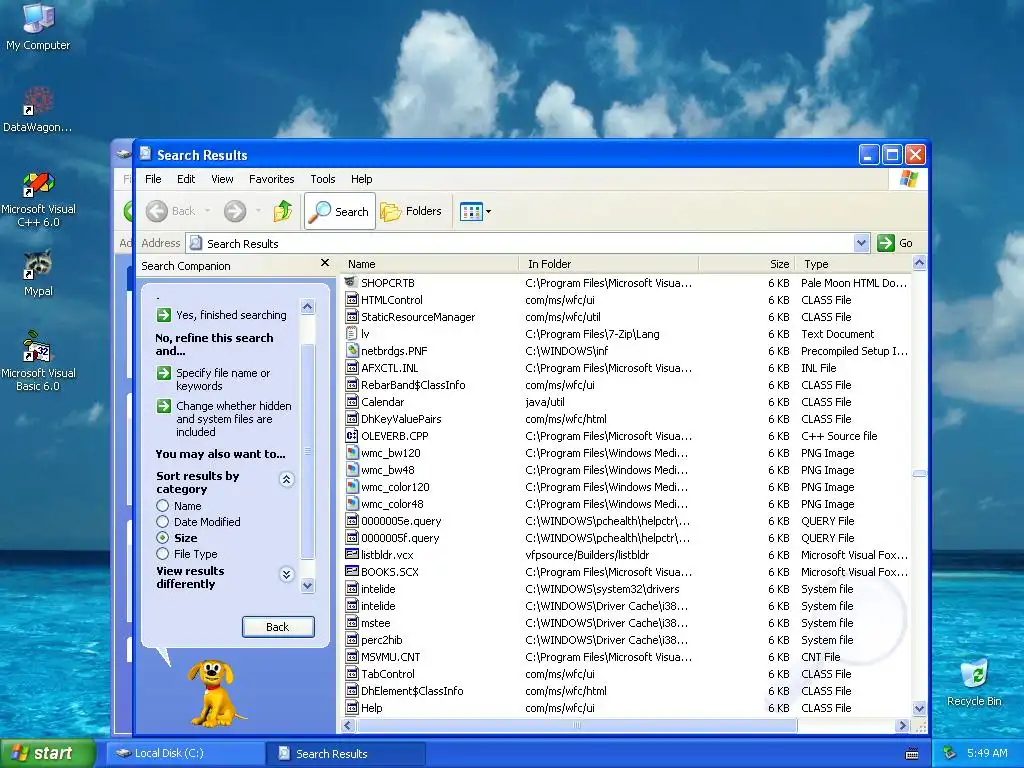Toggle the Folders toolbar button
This screenshot has width=1024, height=768.
click(411, 211)
